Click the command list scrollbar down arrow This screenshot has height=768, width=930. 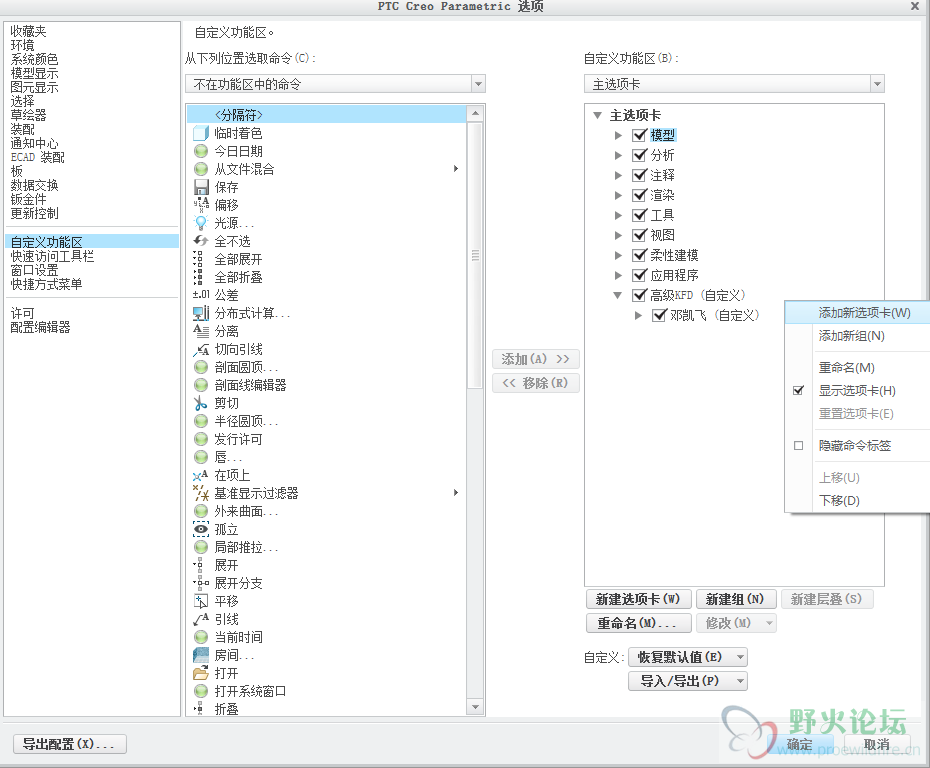[x=475, y=707]
